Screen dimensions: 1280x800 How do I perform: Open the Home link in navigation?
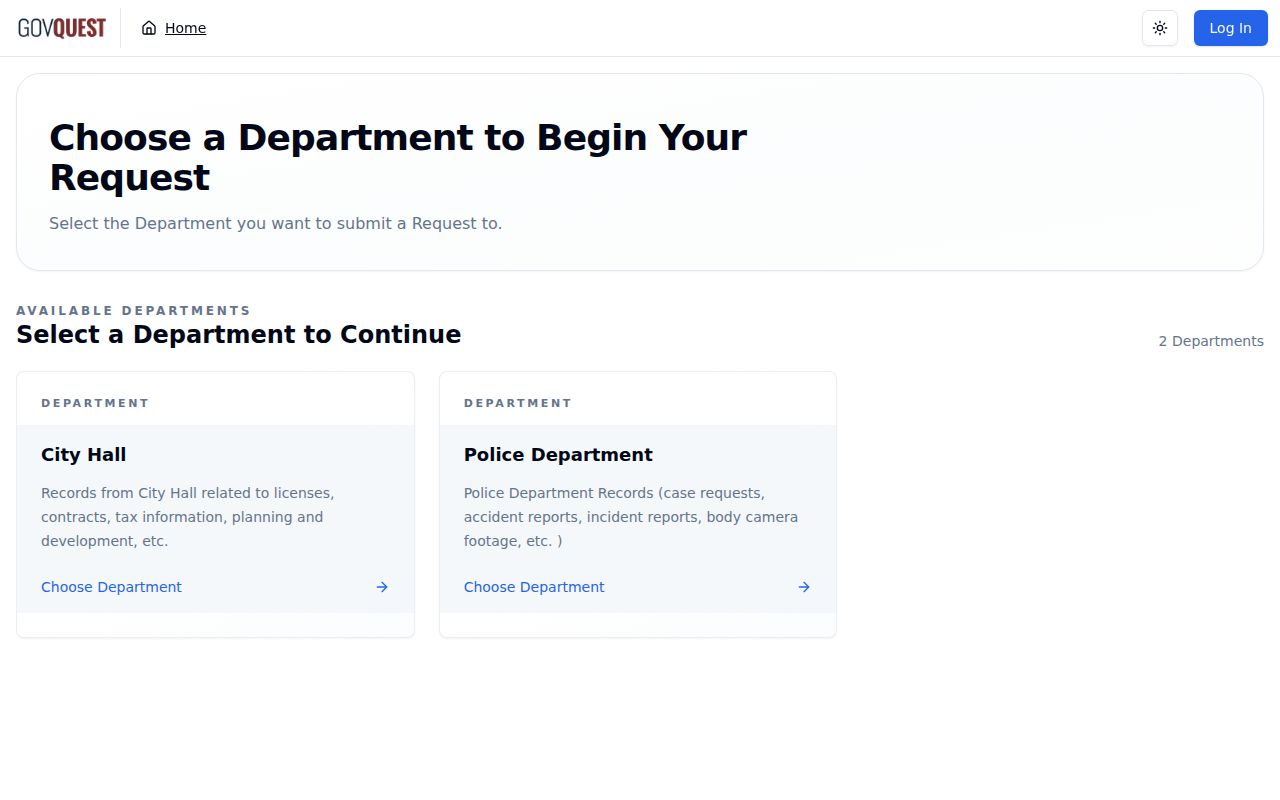click(x=185, y=28)
